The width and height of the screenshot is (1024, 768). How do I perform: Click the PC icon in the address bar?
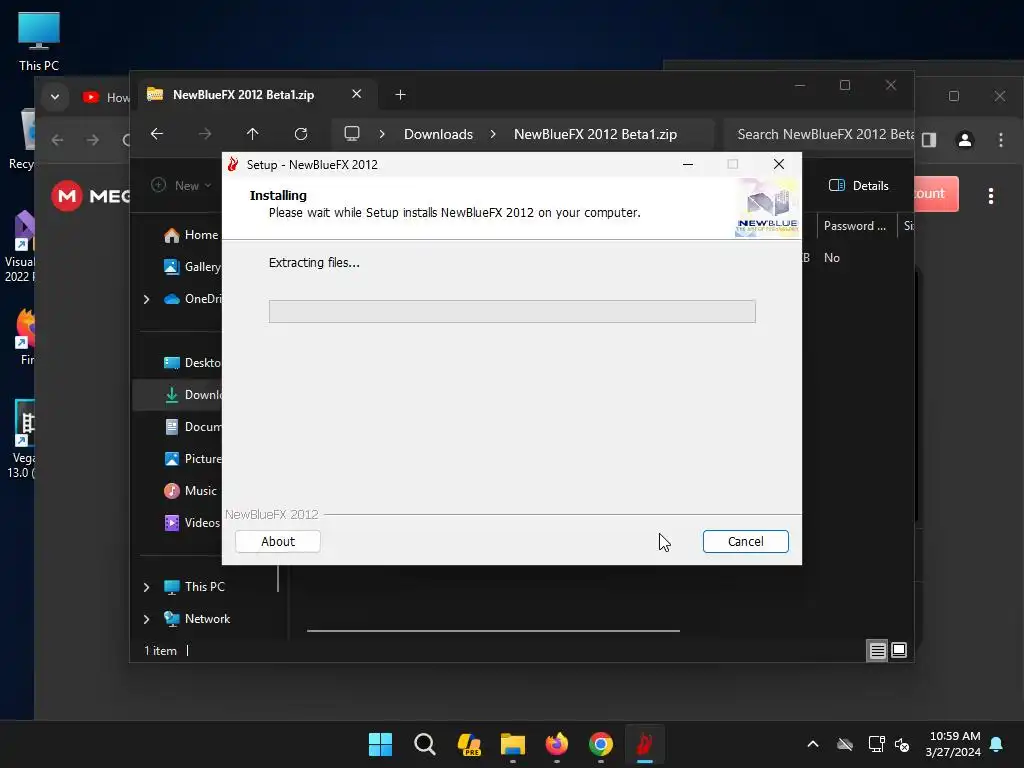(x=352, y=134)
